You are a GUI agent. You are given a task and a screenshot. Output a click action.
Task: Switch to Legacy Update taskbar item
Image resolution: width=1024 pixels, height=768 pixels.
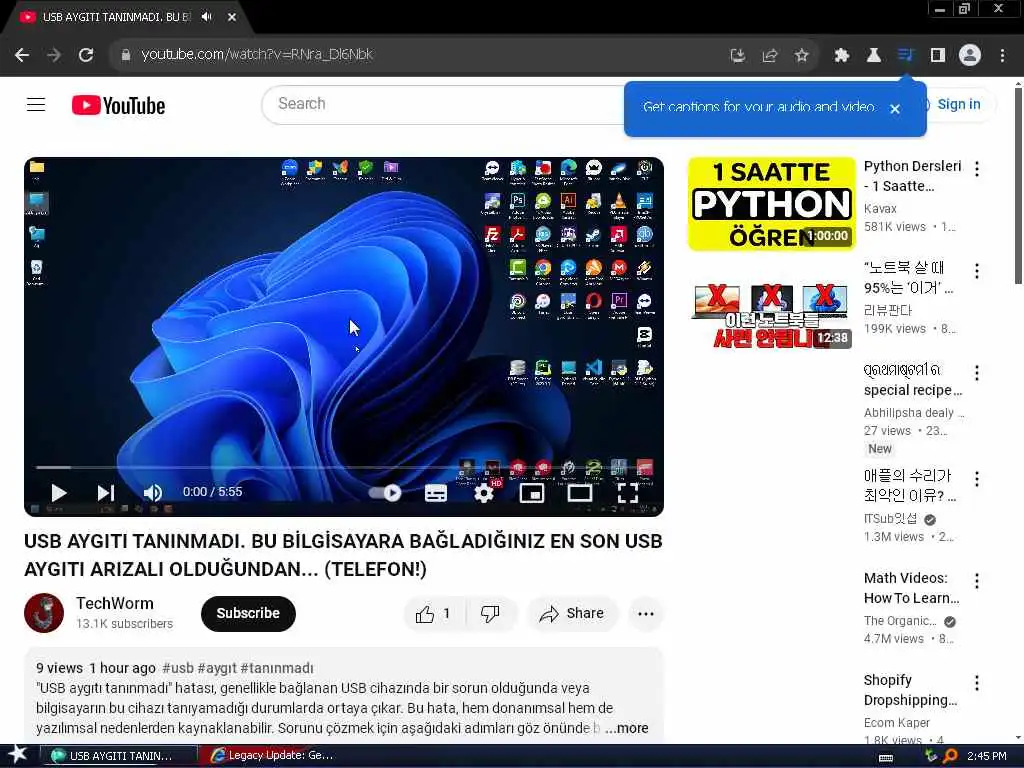pos(274,756)
